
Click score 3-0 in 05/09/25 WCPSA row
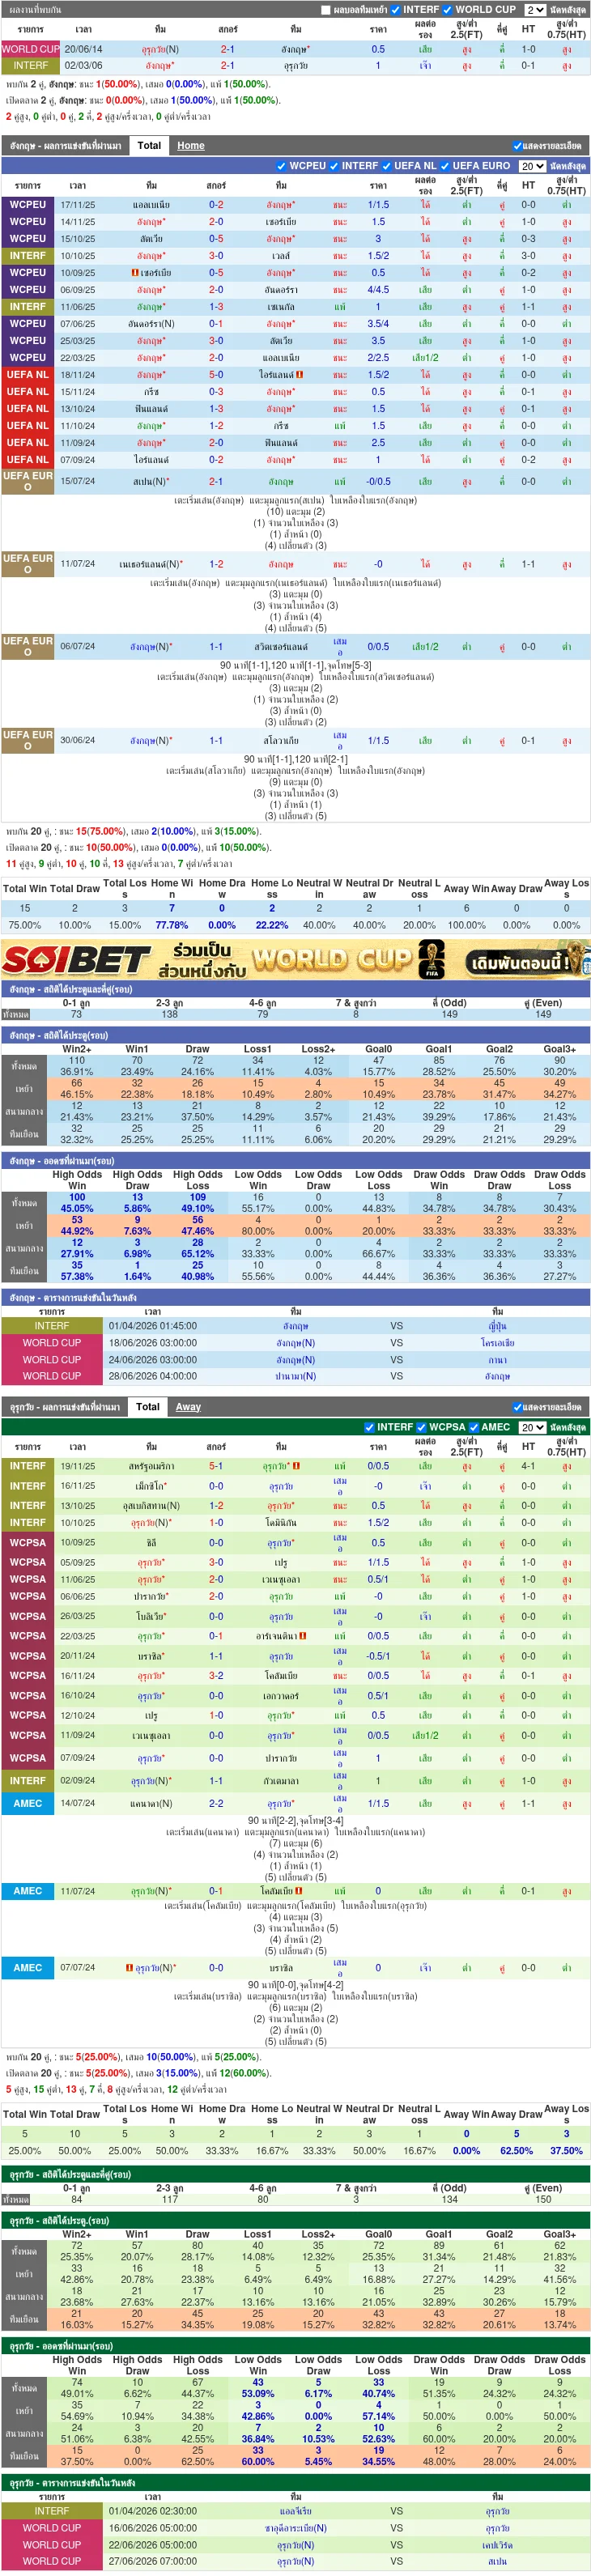(216, 1562)
